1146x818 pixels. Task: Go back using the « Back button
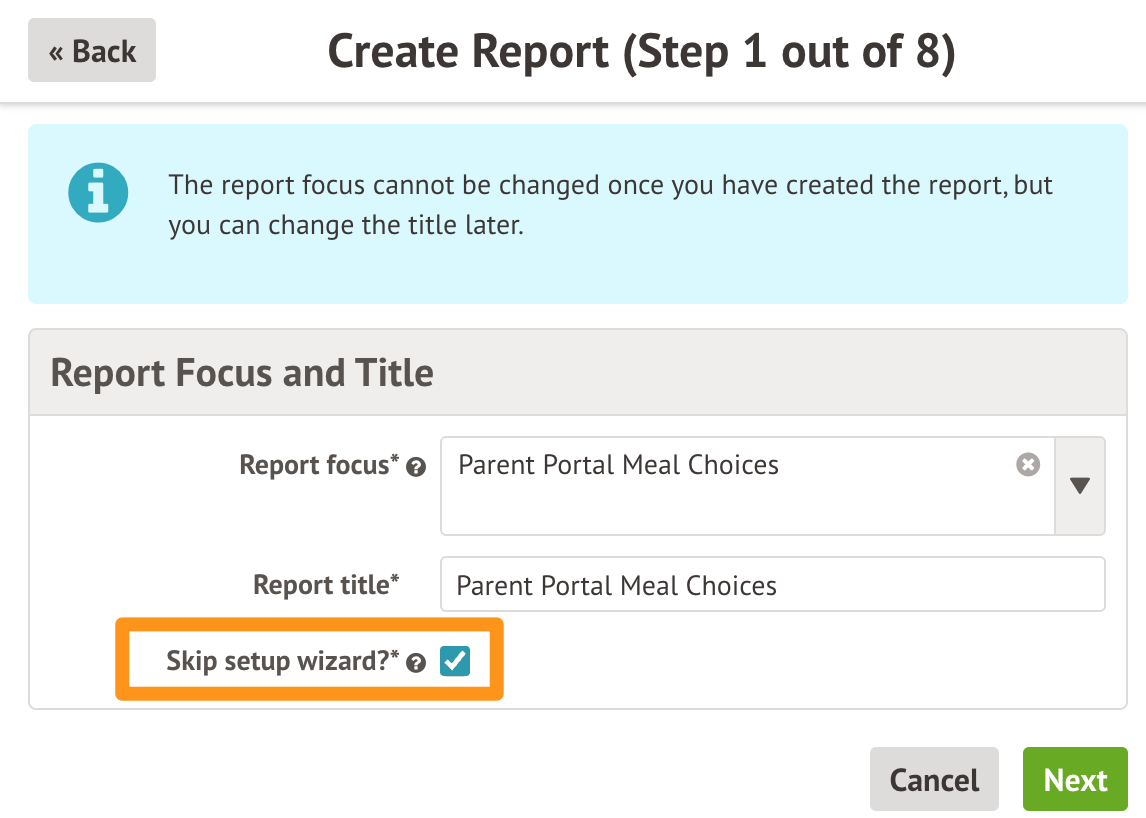coord(92,50)
